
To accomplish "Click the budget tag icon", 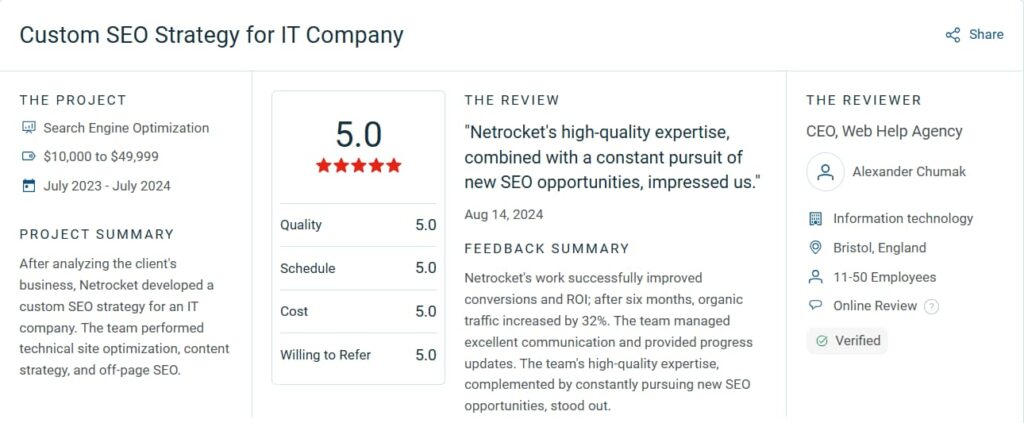I will 28,157.
